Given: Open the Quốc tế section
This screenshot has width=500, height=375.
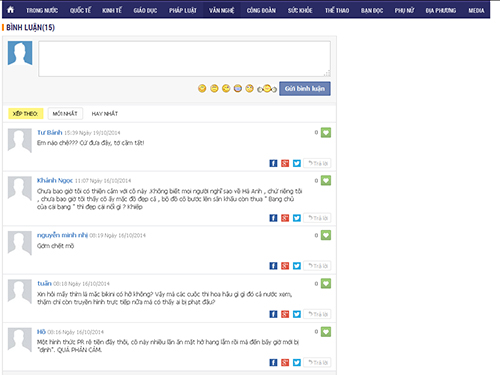Looking at the screenshot, I should (80, 10).
